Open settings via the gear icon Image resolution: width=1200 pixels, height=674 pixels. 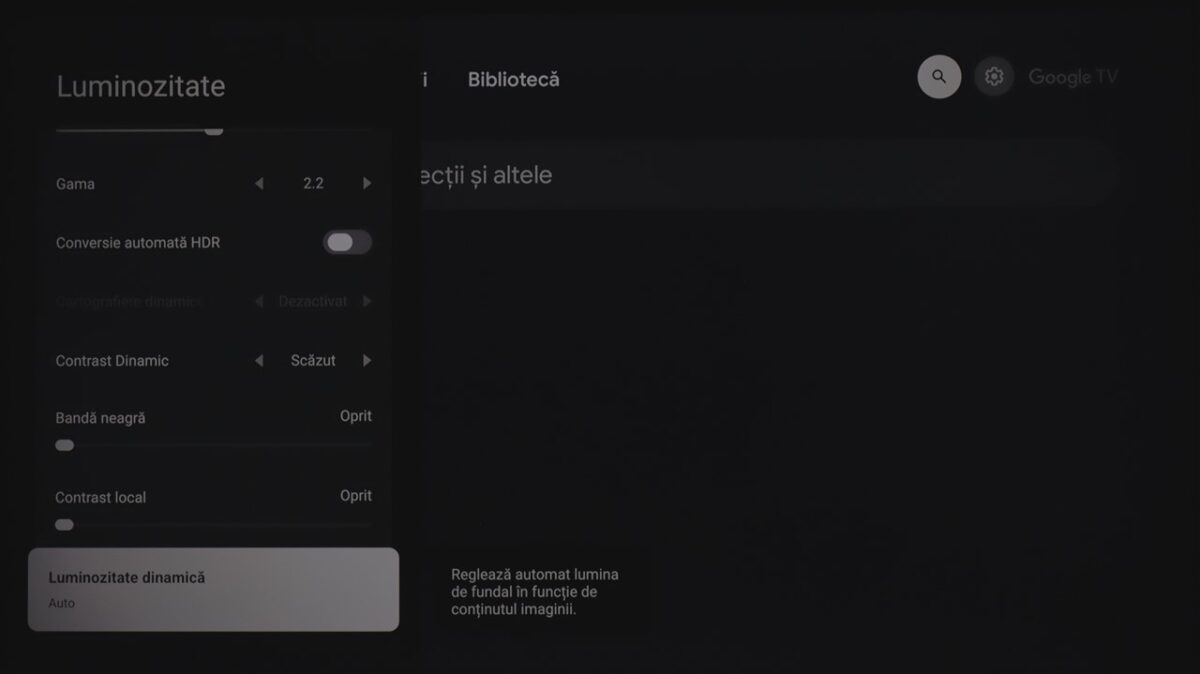click(x=994, y=76)
